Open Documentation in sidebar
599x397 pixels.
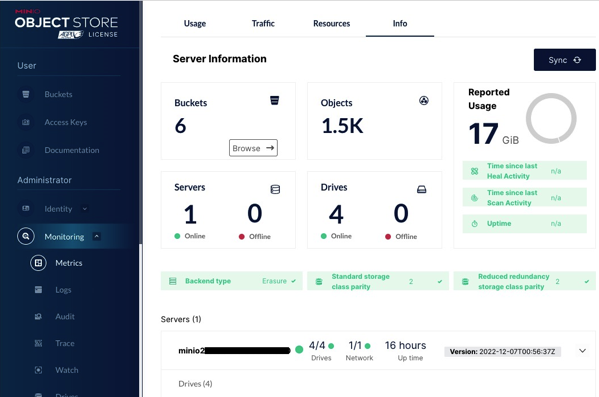coord(72,150)
